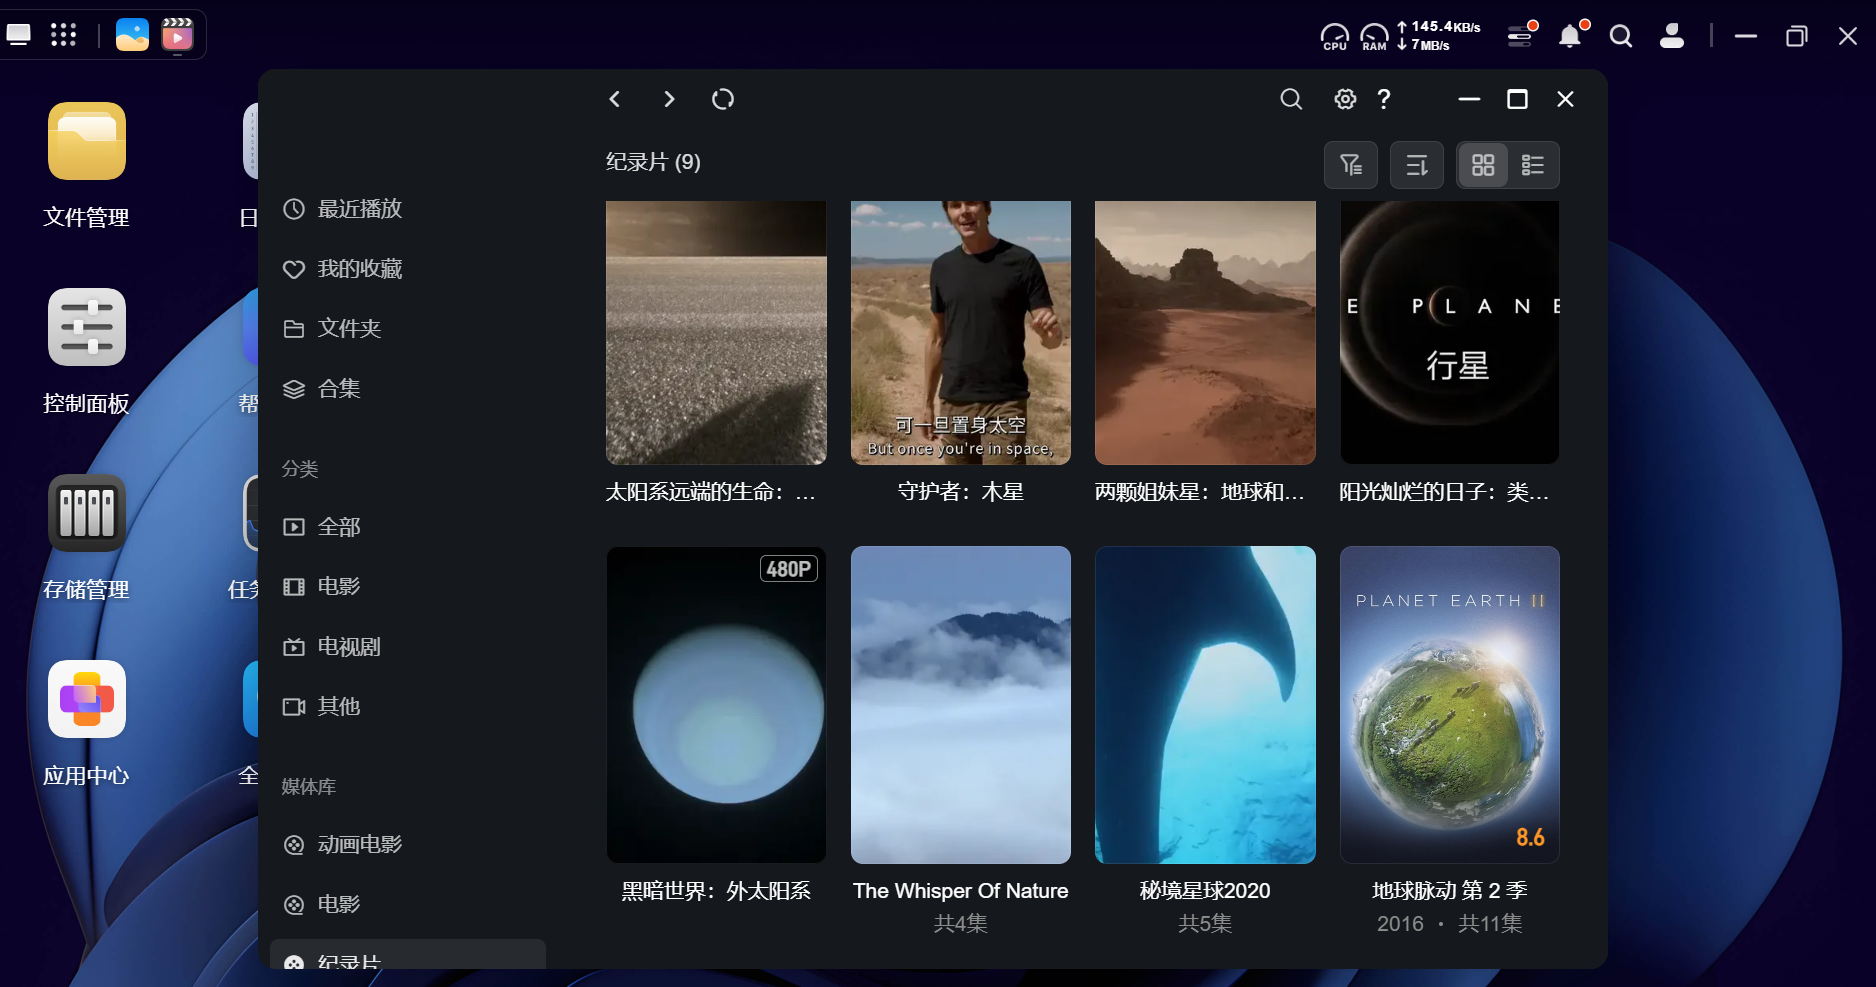The width and height of the screenshot is (1876, 987).
Task: Open The Whisper Of Nature poster
Action: pyautogui.click(x=961, y=704)
